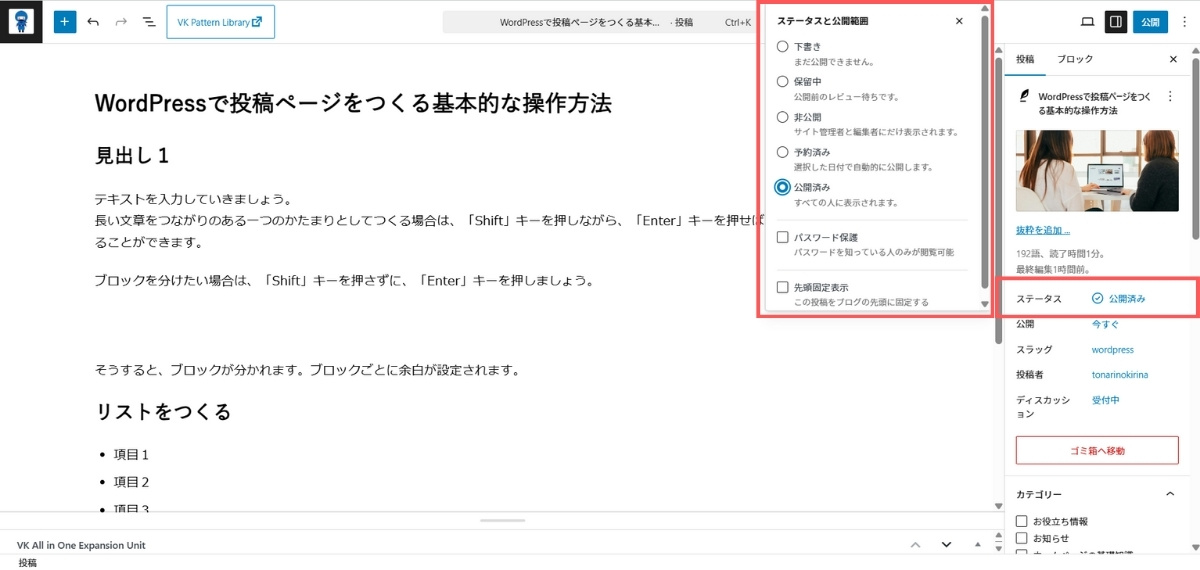Click the featured image thumbnail
1200x570 pixels.
point(1098,170)
